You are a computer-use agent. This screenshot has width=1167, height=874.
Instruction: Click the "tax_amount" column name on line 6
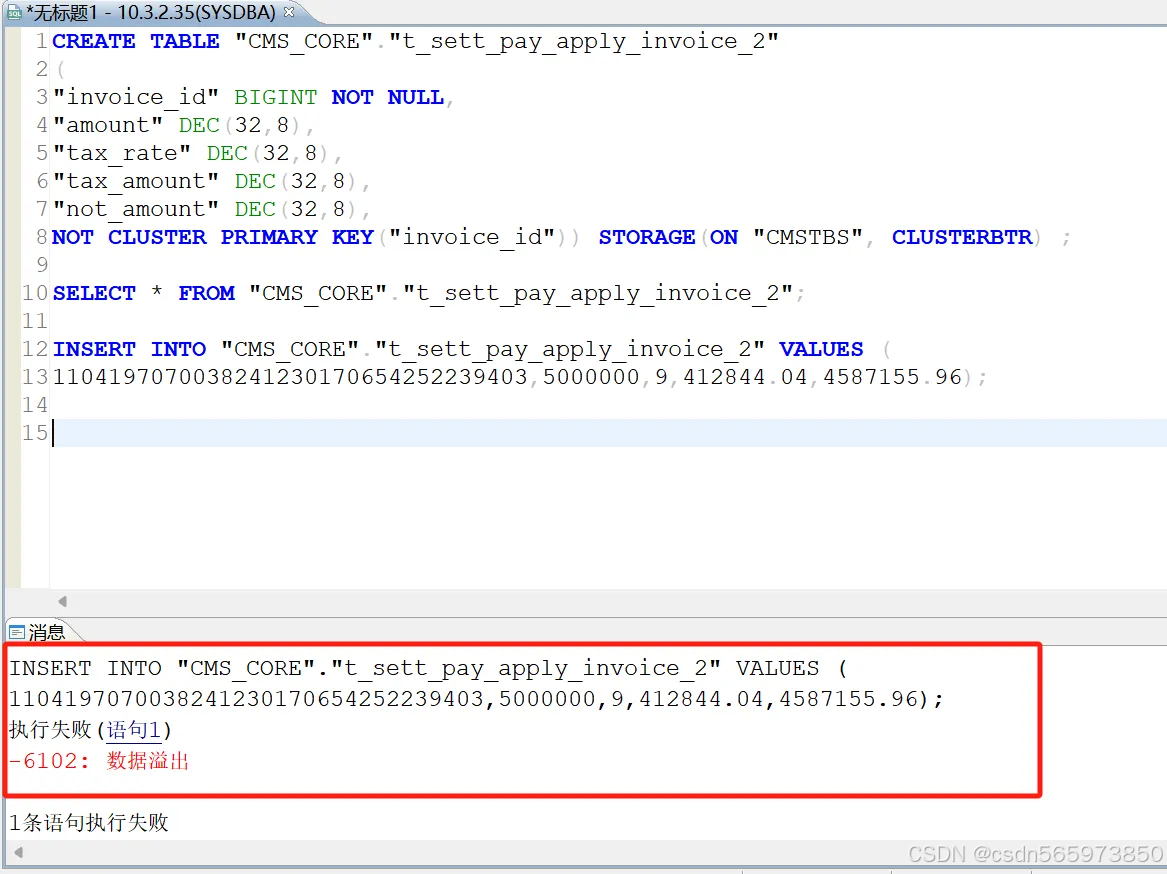tap(136, 181)
